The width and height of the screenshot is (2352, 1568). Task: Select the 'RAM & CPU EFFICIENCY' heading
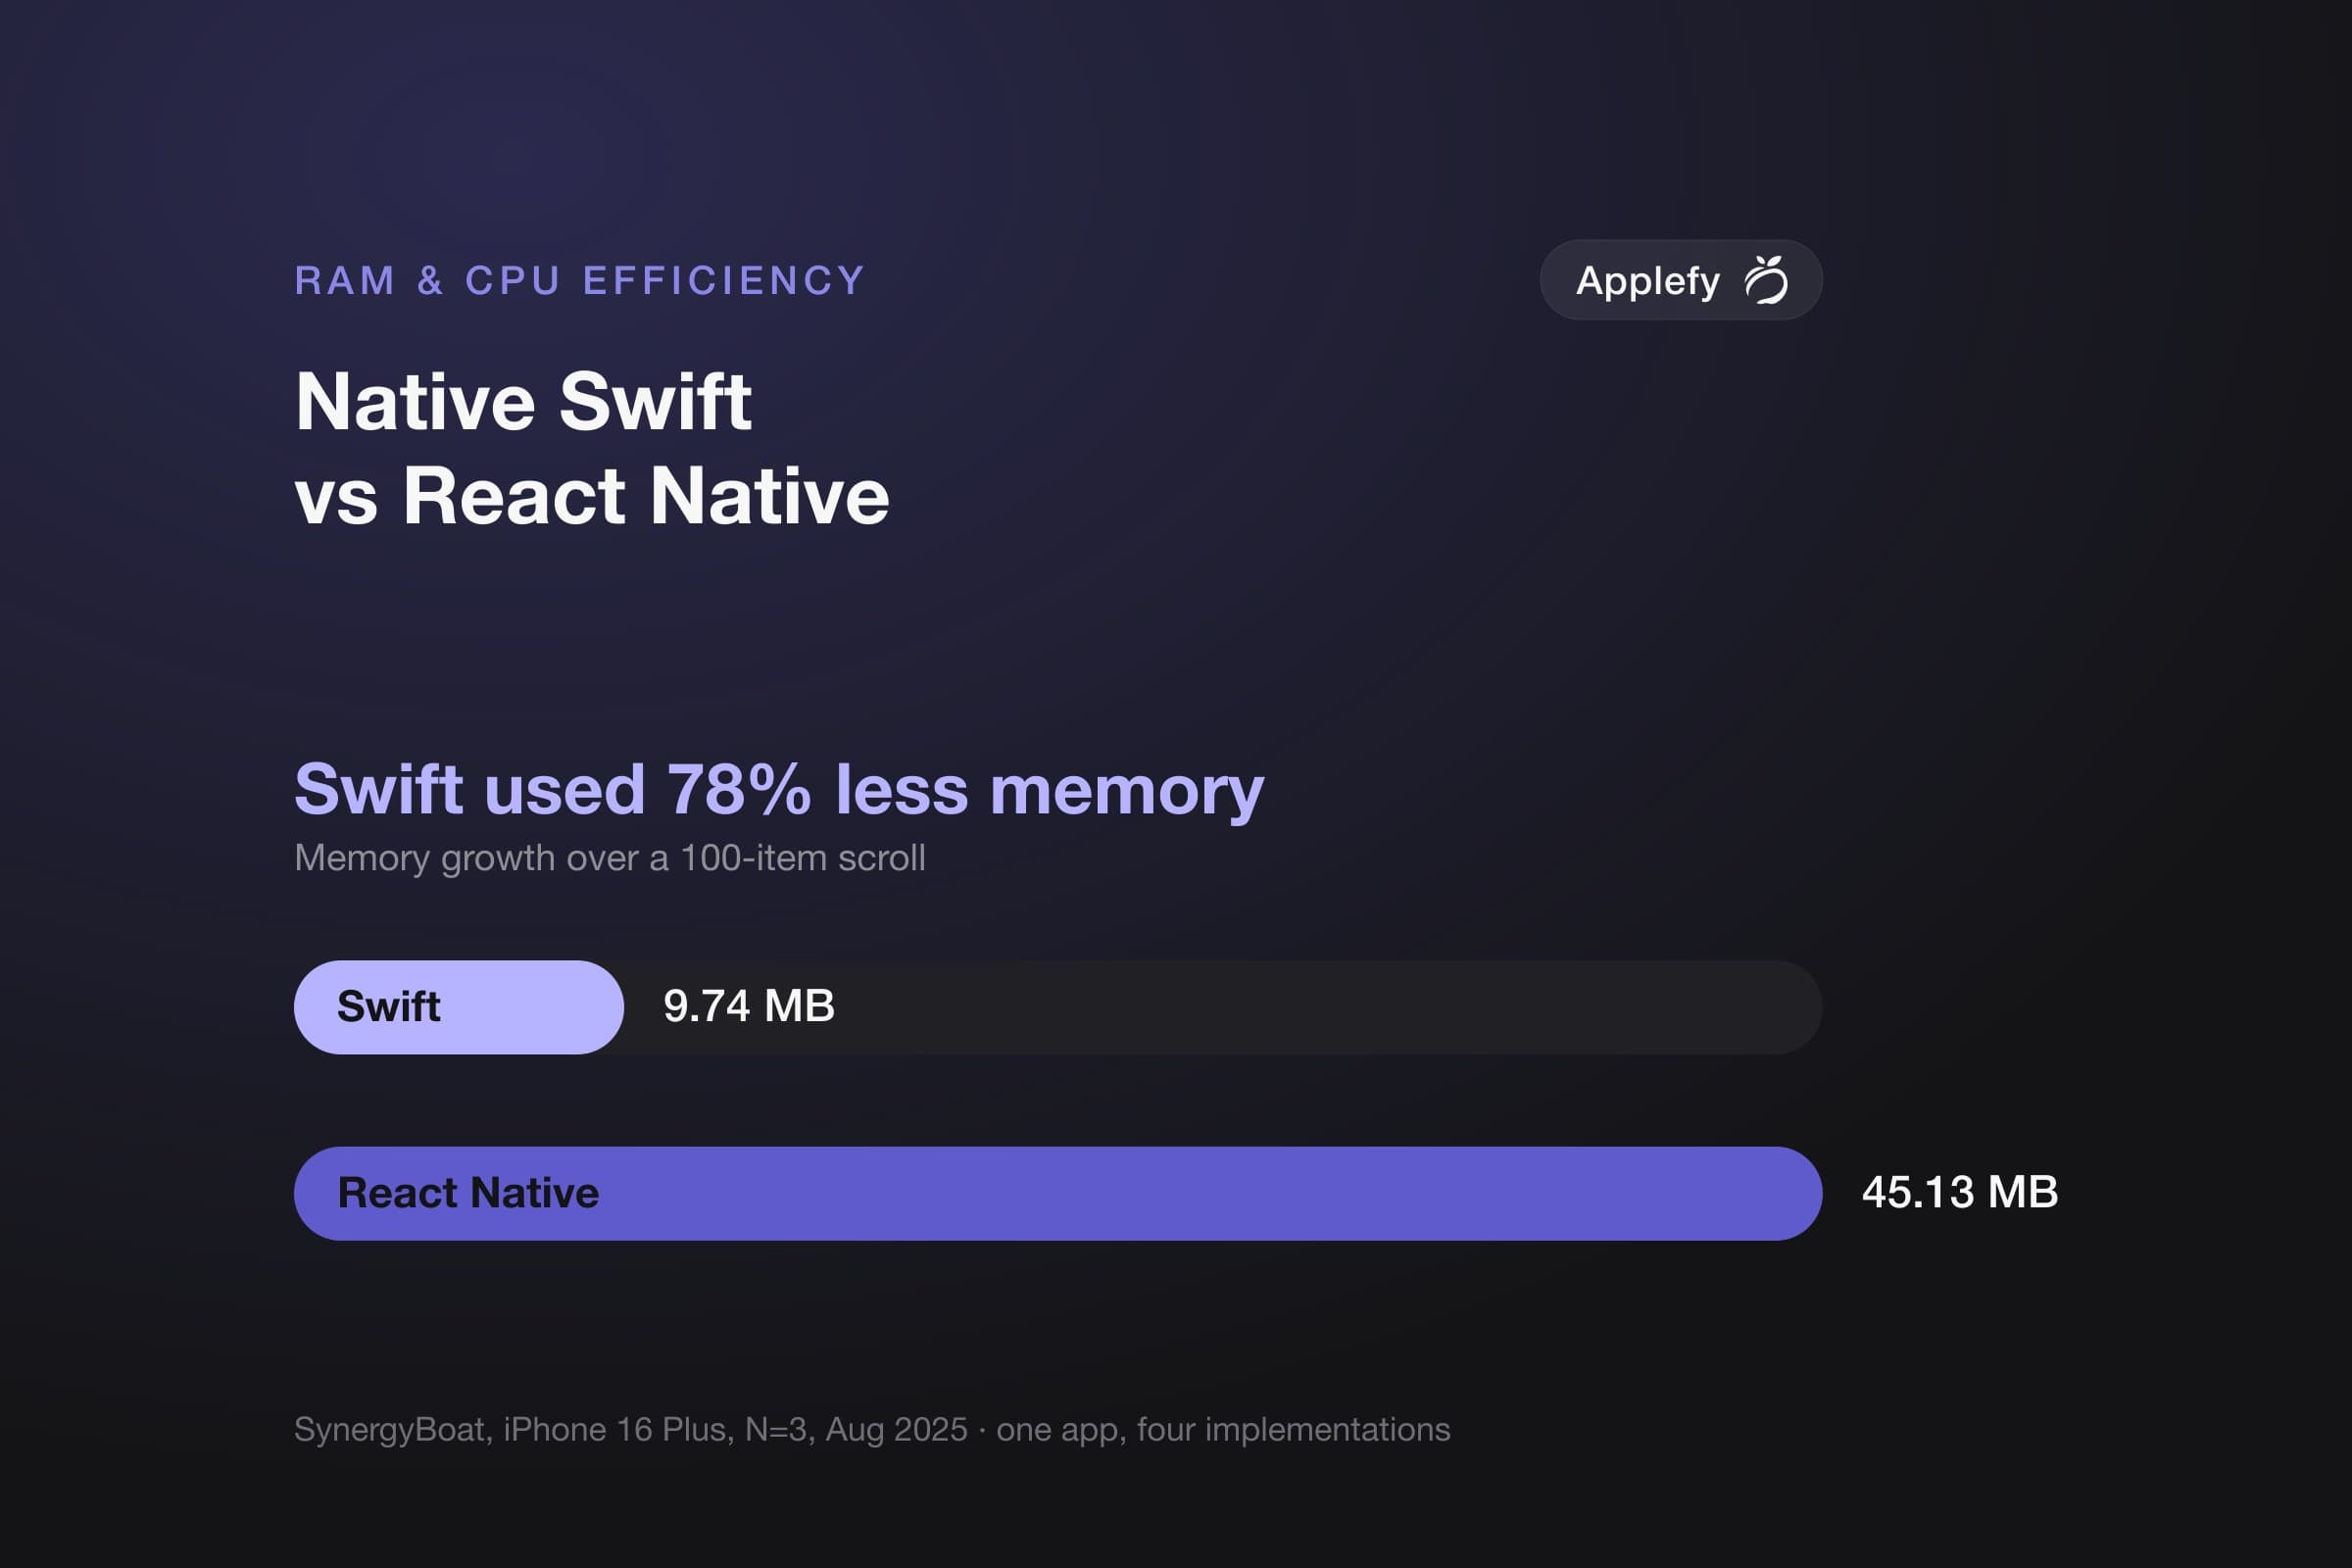[580, 281]
